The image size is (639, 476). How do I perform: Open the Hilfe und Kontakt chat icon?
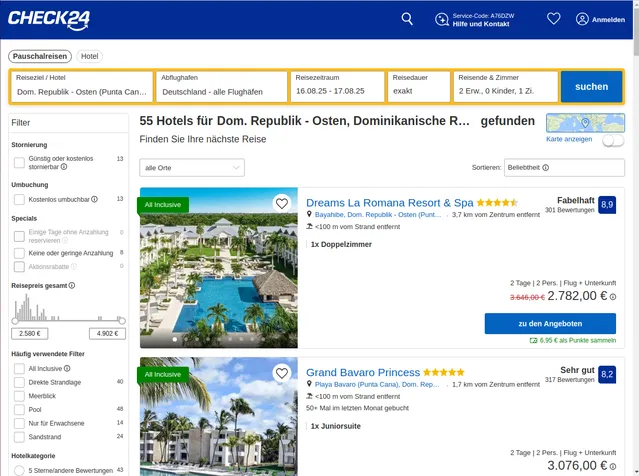click(x=442, y=19)
